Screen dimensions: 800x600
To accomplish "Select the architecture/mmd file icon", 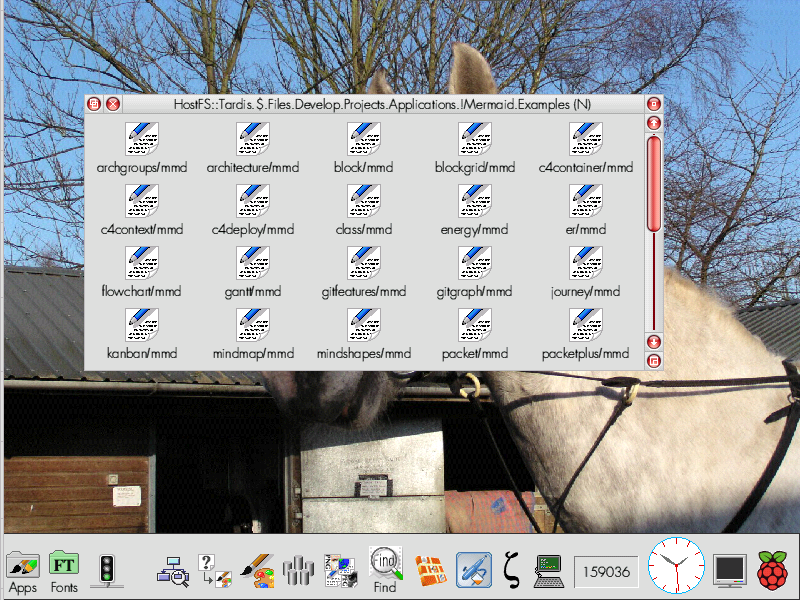I will pos(253,139).
